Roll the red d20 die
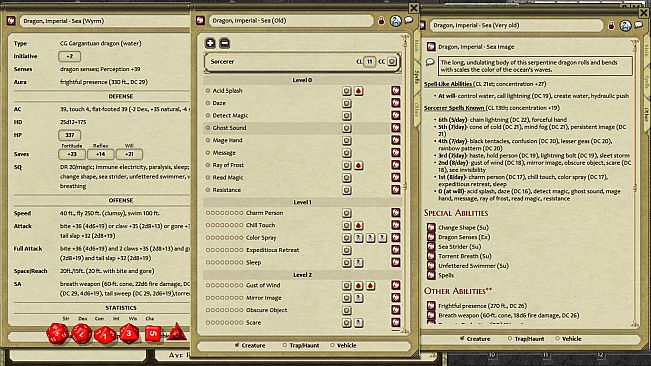651x366 pixels. tap(57, 333)
